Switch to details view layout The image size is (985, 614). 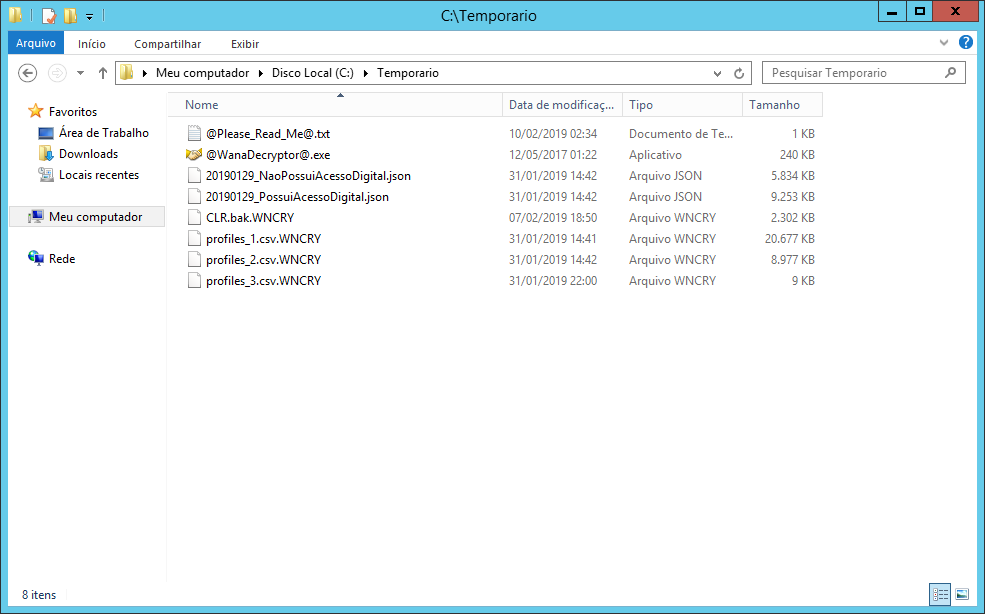(940, 594)
